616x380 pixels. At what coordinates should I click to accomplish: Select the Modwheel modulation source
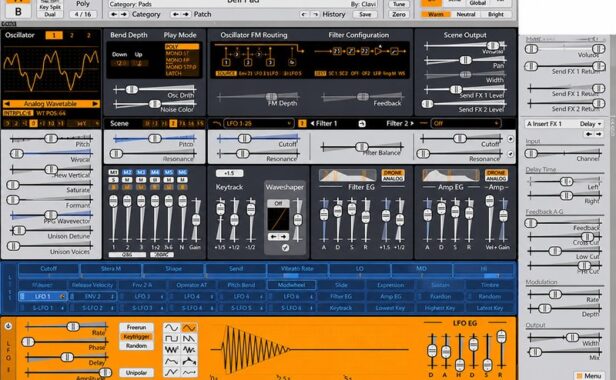tap(291, 285)
